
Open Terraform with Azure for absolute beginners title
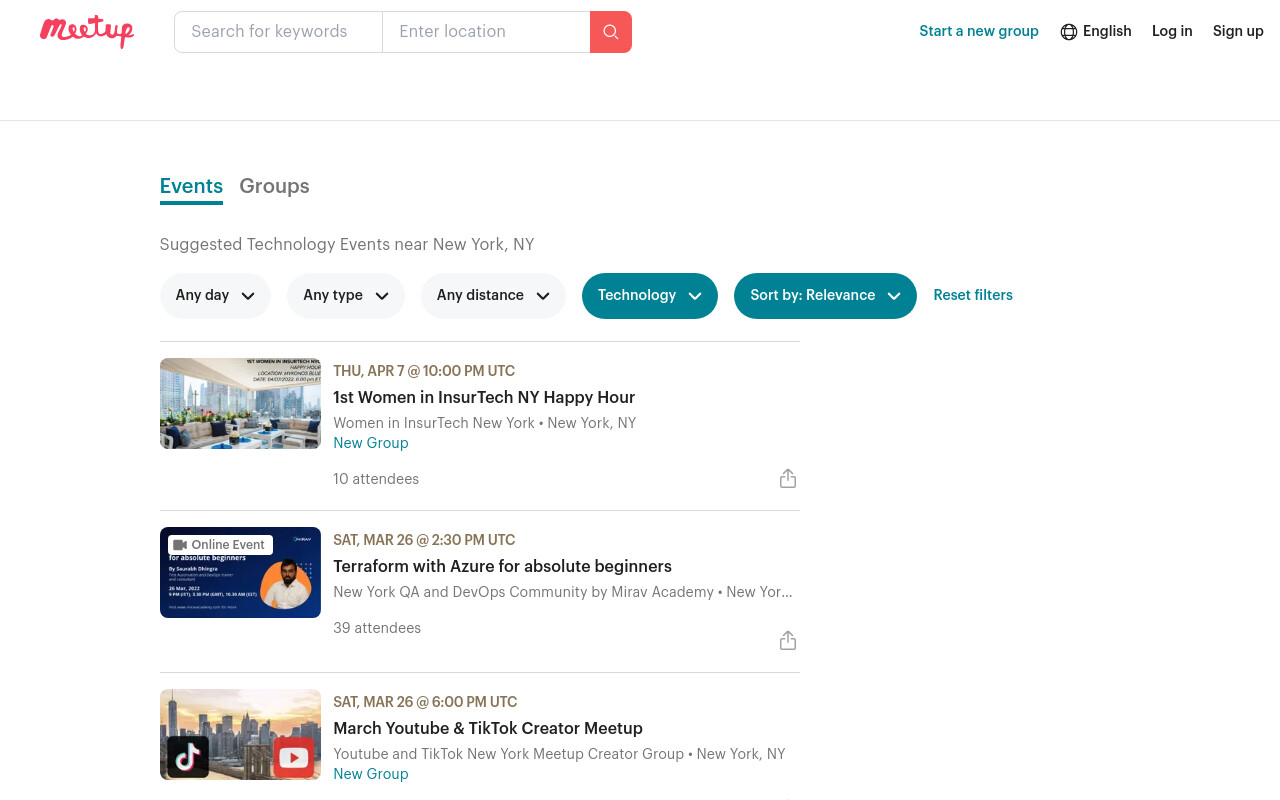(x=502, y=566)
